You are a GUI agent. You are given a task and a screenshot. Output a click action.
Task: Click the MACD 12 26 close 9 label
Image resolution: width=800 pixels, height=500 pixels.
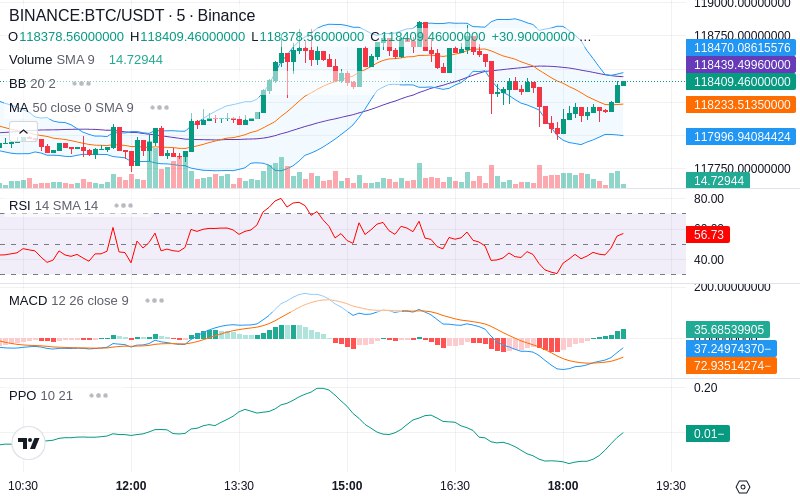69,301
